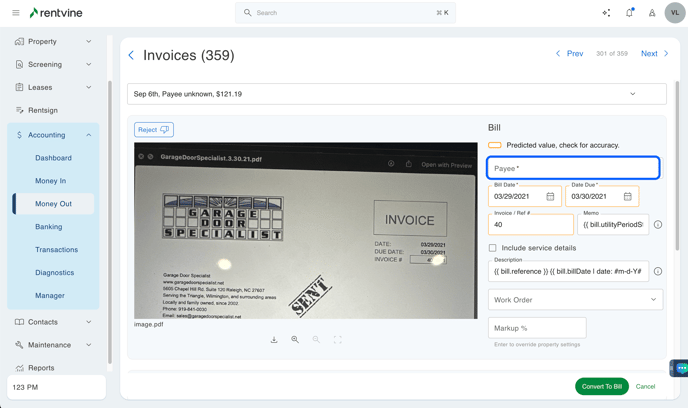The width and height of the screenshot is (688, 408).
Task: Enable Include service details checkbox
Action: [x=493, y=248]
